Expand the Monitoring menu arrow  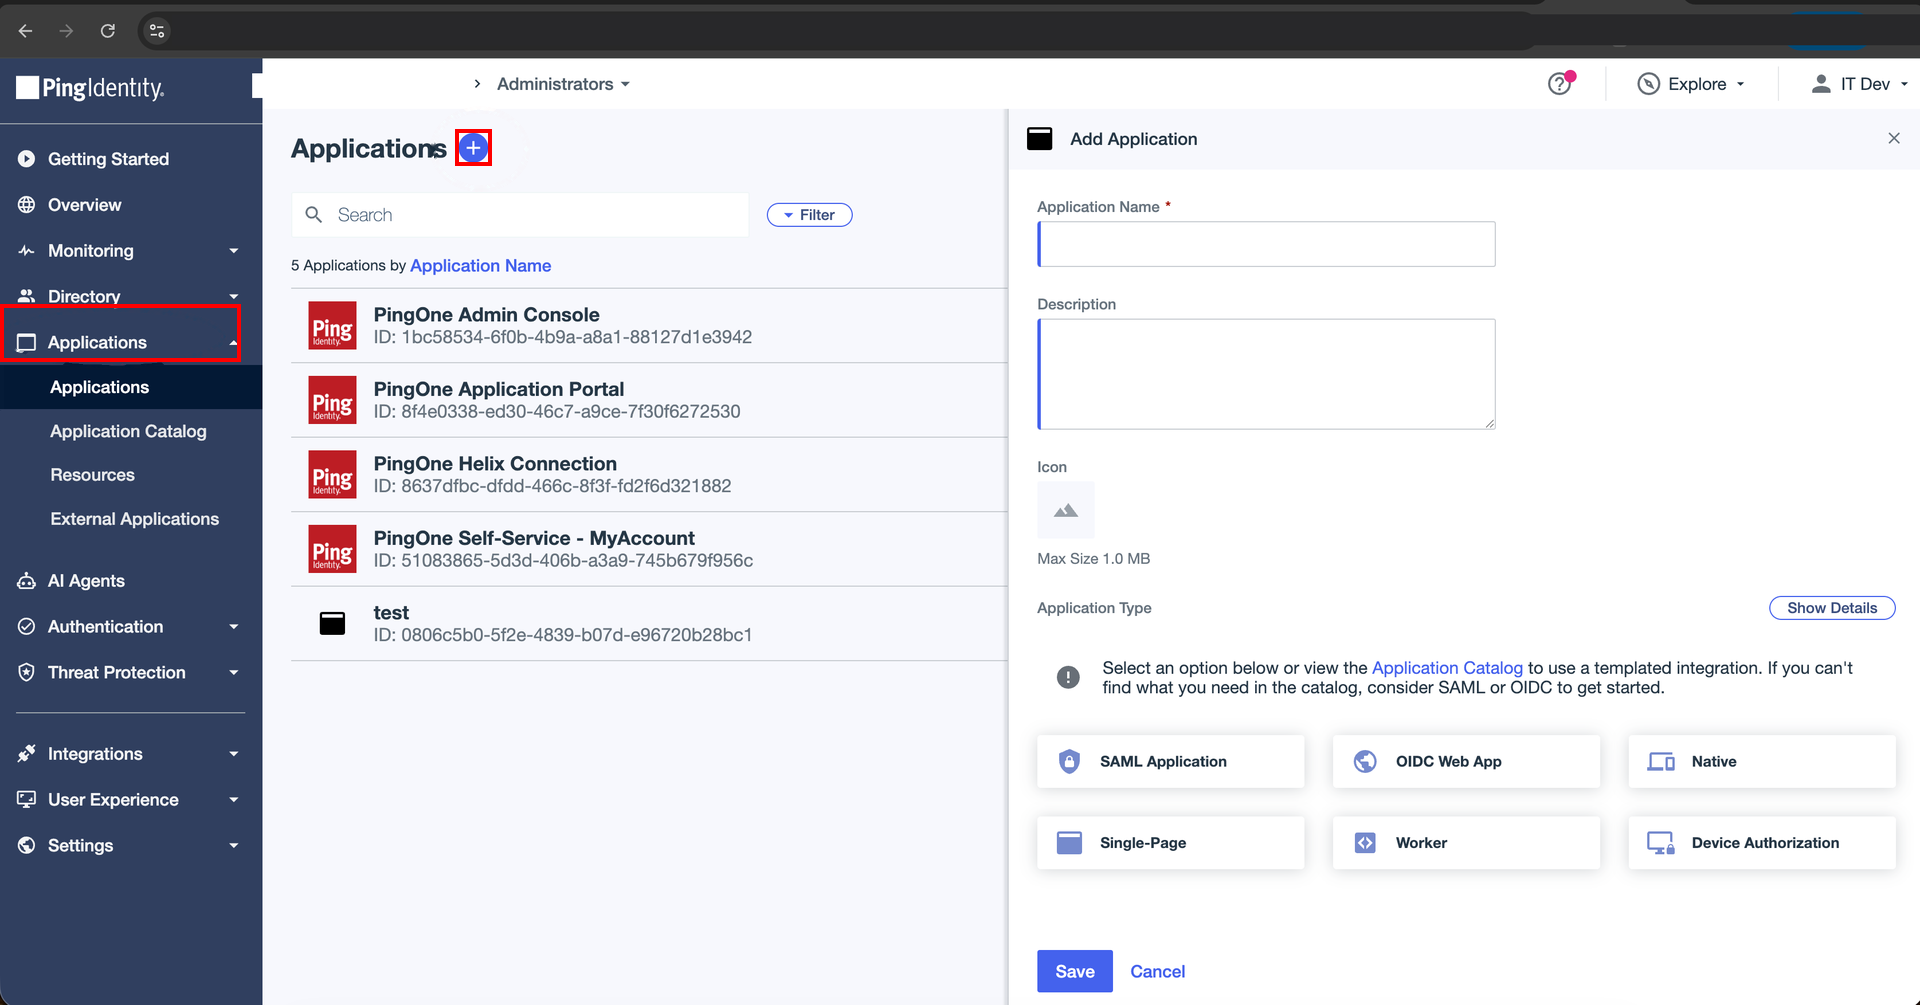point(234,251)
